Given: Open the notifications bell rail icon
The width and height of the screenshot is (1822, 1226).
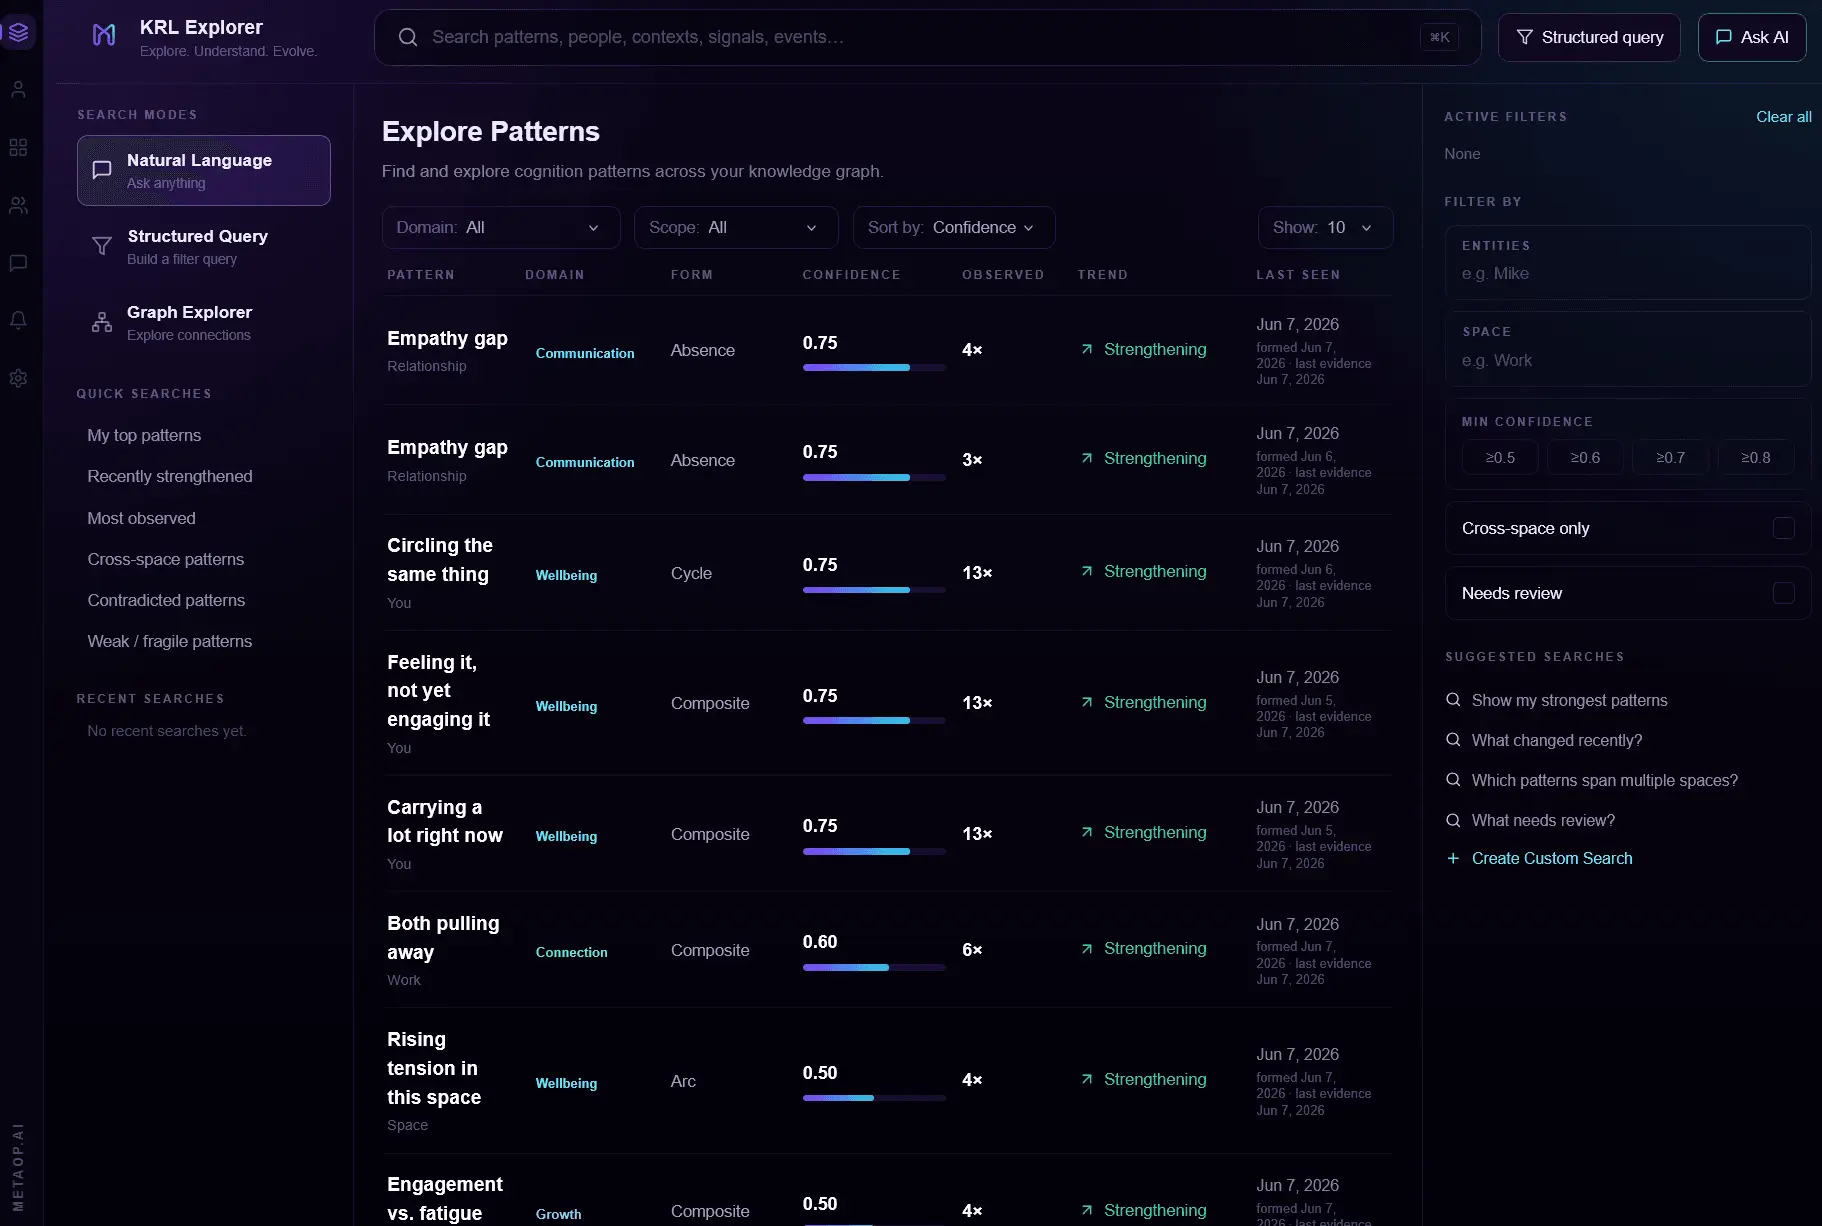Looking at the screenshot, I should (x=18, y=320).
